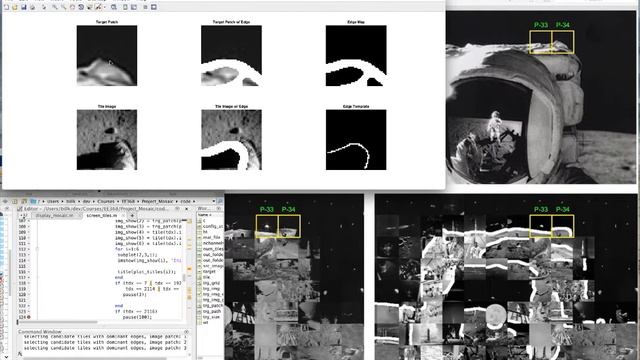Open the folder path history dropdown
640x360 pixels.
click(213, 201)
